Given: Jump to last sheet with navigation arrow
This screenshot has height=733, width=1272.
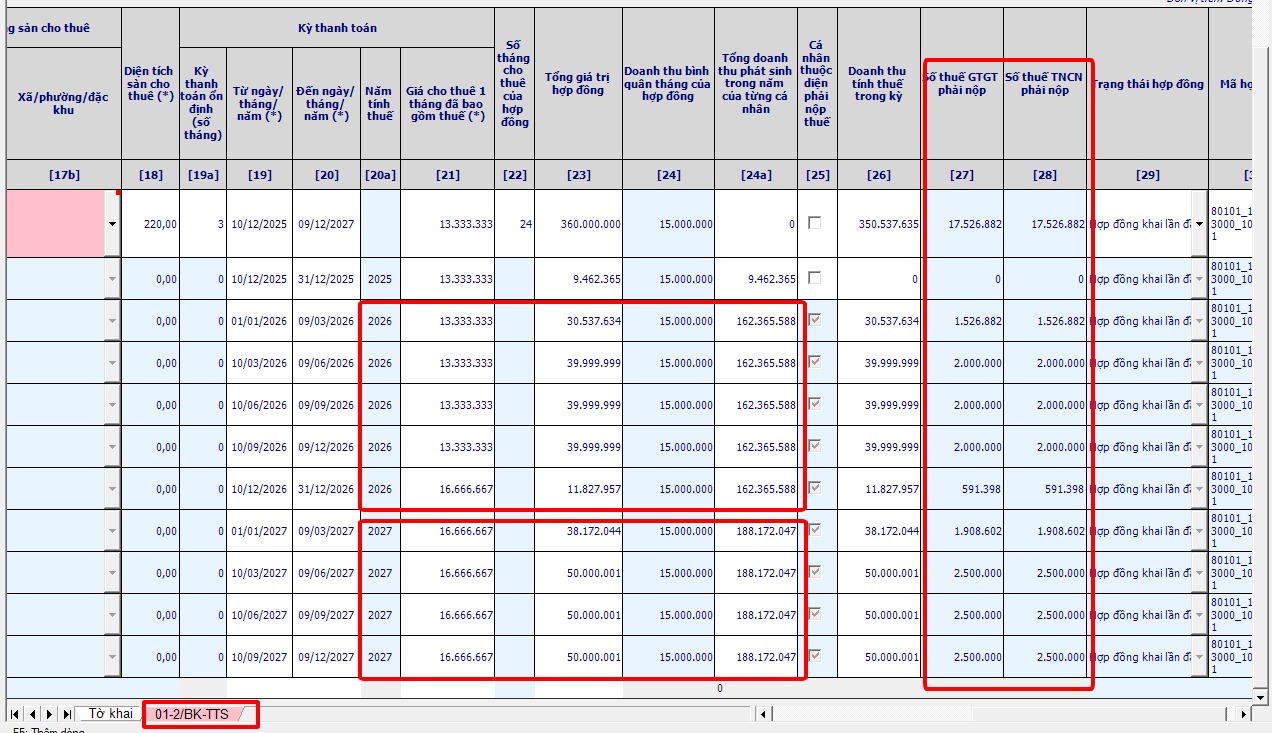Looking at the screenshot, I should [x=66, y=714].
